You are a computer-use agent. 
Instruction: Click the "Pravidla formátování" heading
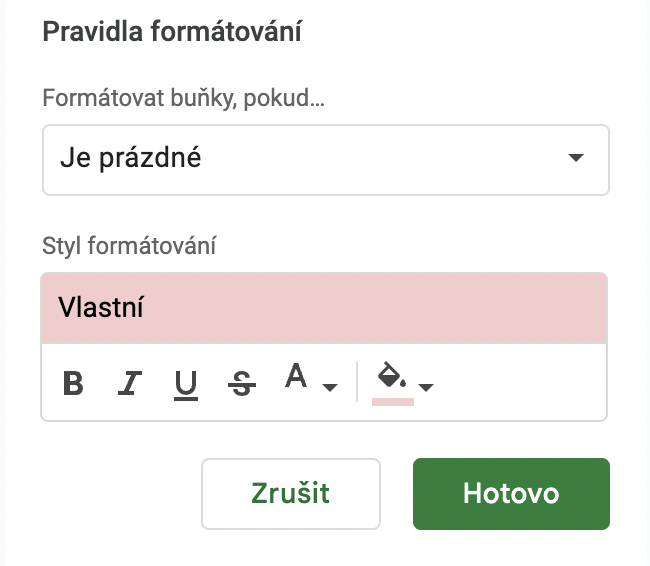pyautogui.click(x=172, y=32)
